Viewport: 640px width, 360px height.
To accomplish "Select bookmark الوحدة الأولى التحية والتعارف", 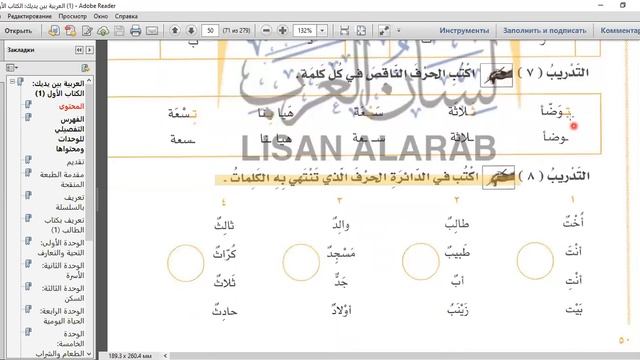I will [x=61, y=248].
